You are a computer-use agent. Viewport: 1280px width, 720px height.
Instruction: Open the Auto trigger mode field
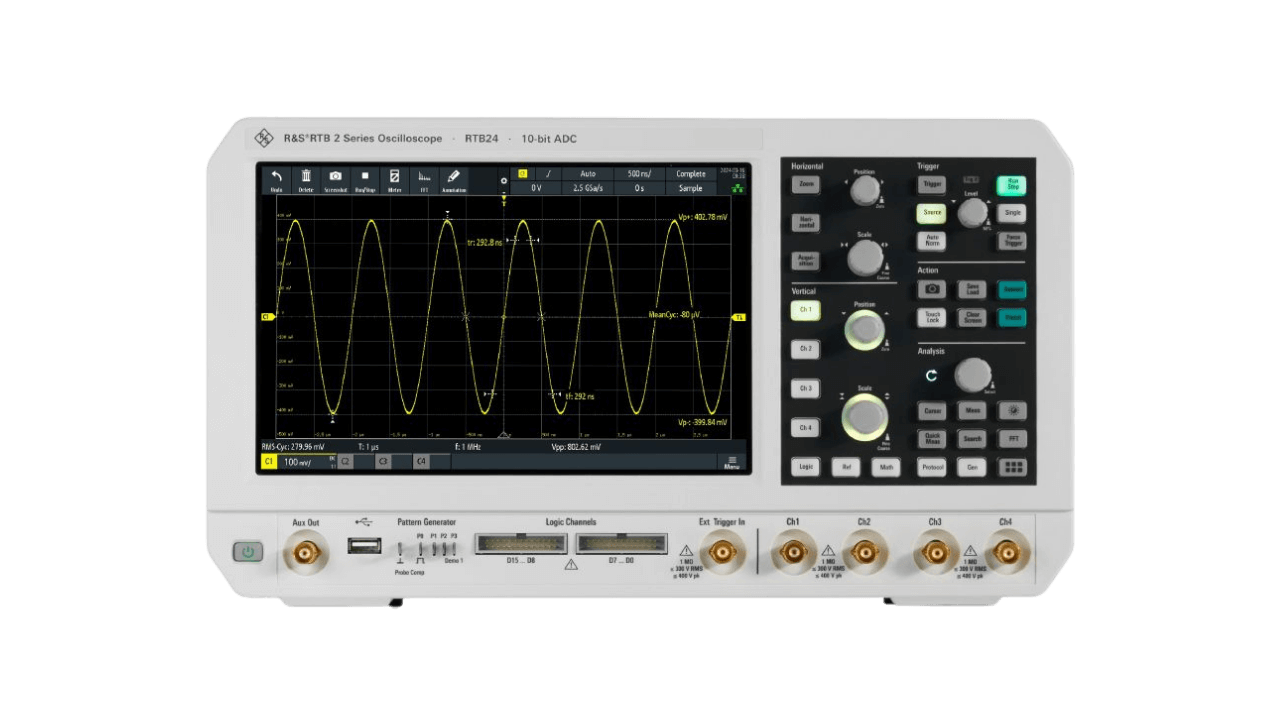[587, 174]
